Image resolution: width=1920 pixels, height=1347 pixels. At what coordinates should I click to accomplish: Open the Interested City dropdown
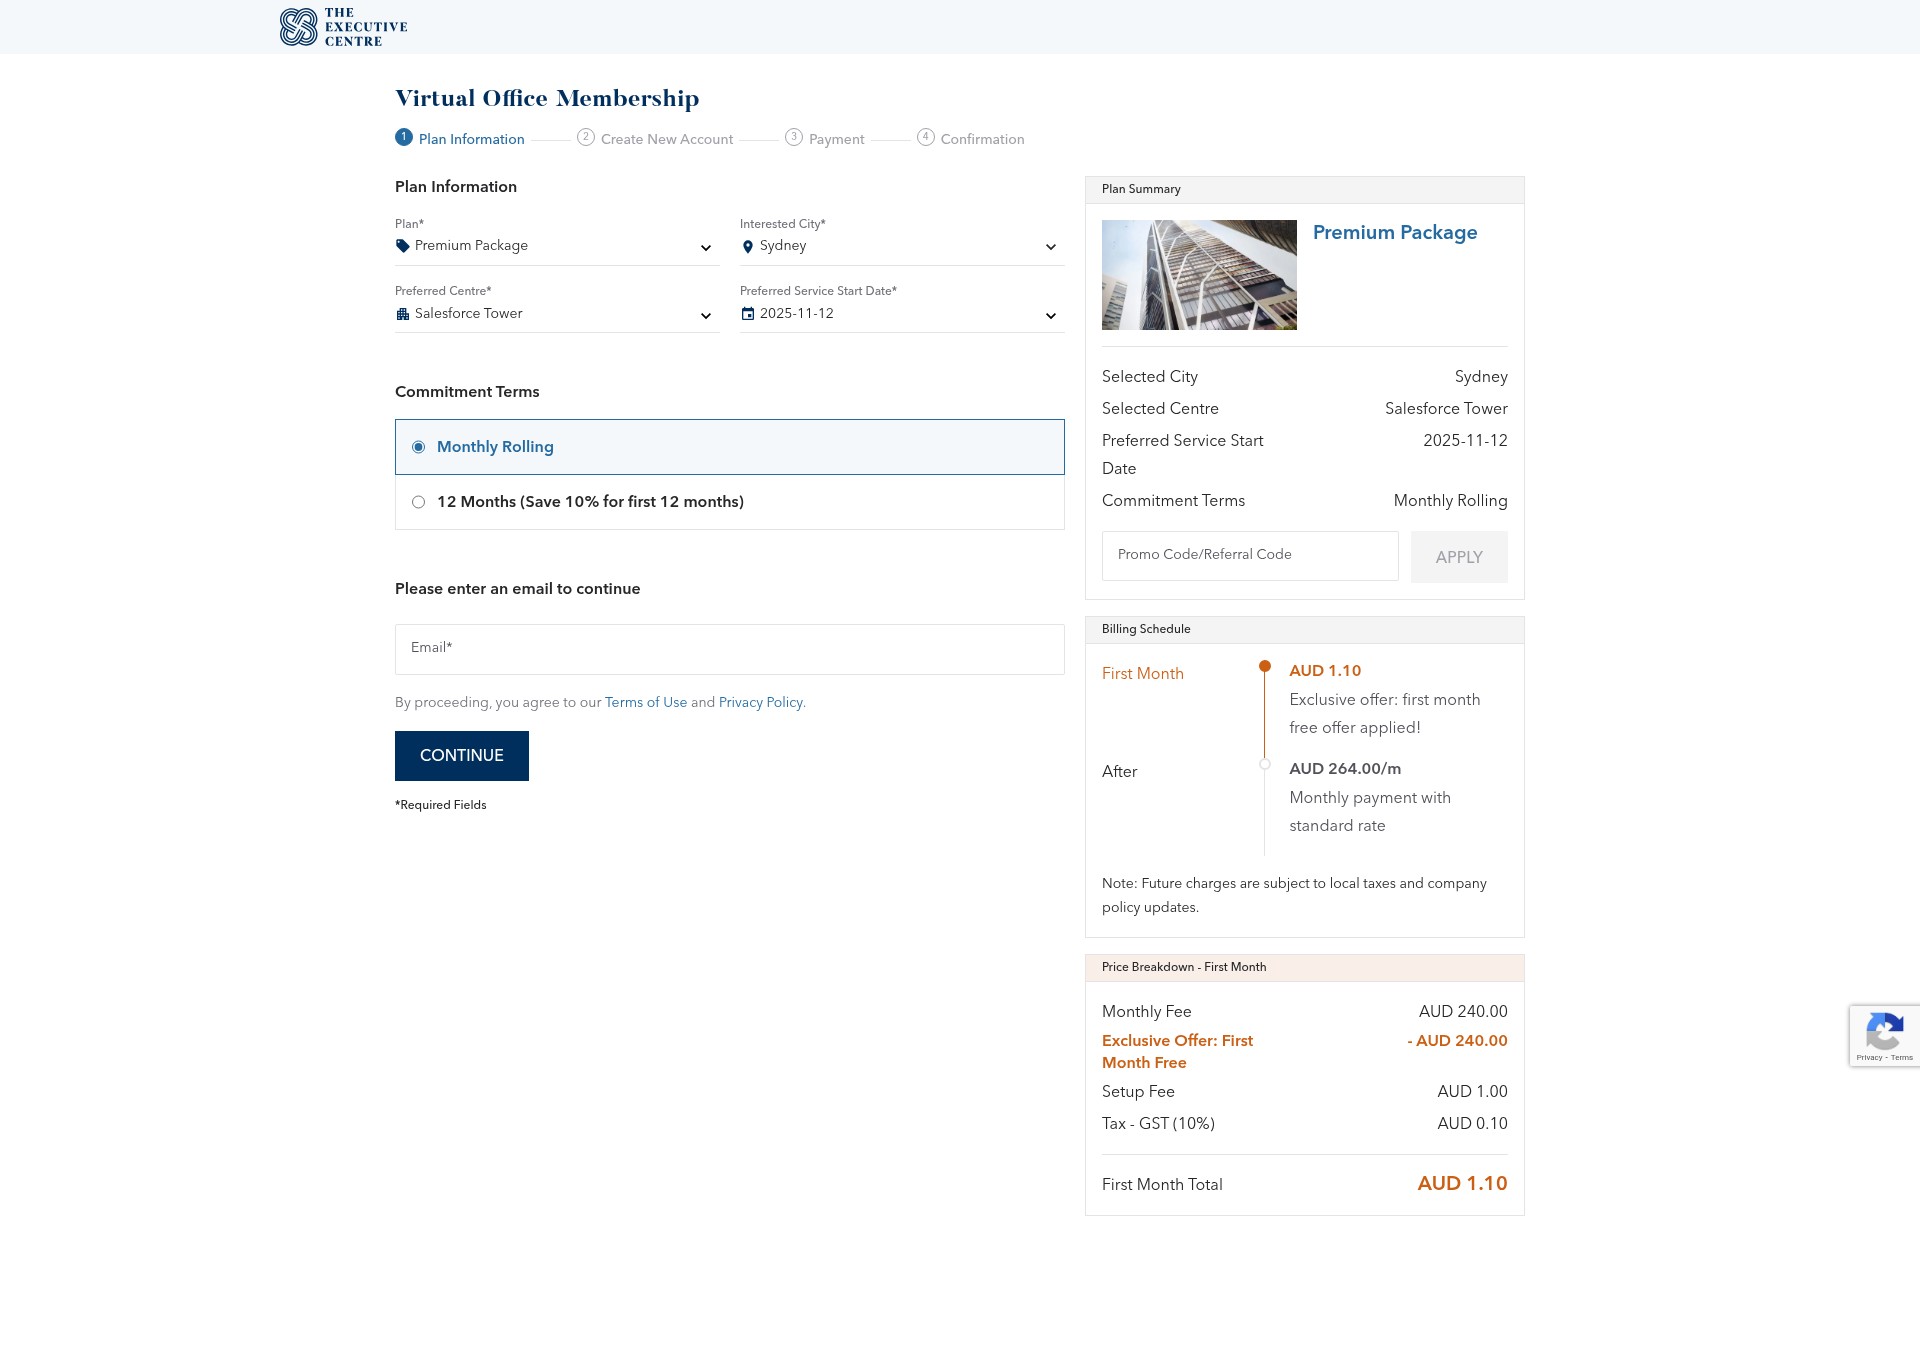[x=902, y=246]
